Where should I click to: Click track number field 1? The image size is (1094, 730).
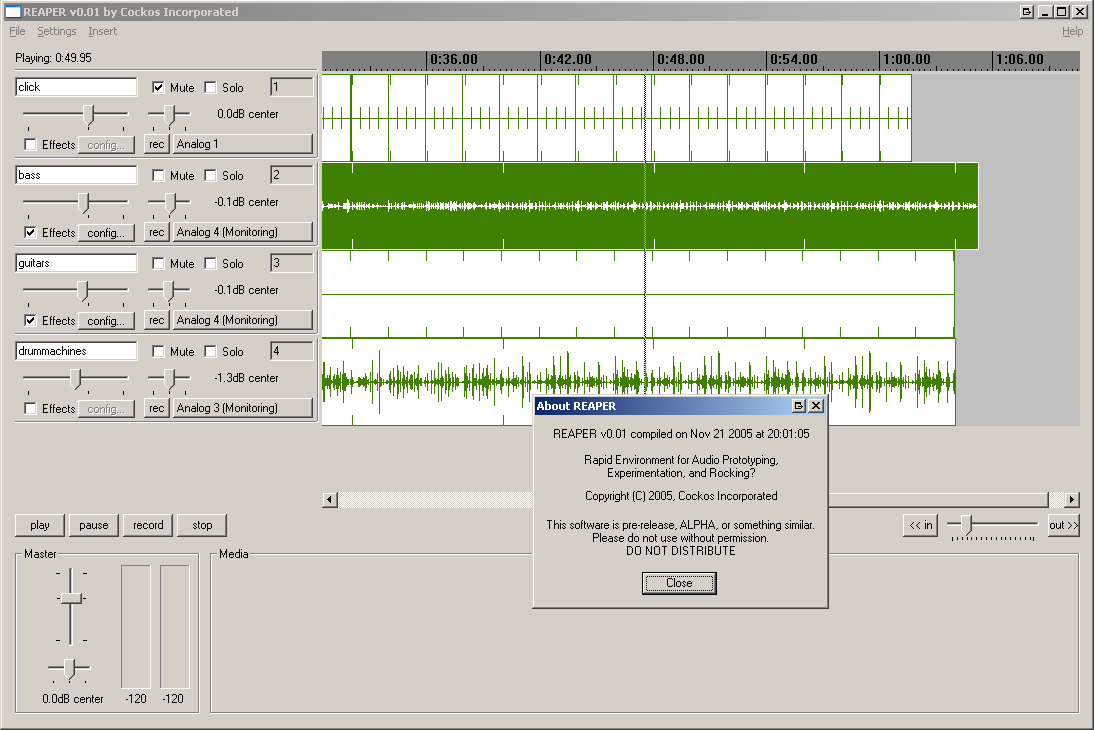point(292,87)
